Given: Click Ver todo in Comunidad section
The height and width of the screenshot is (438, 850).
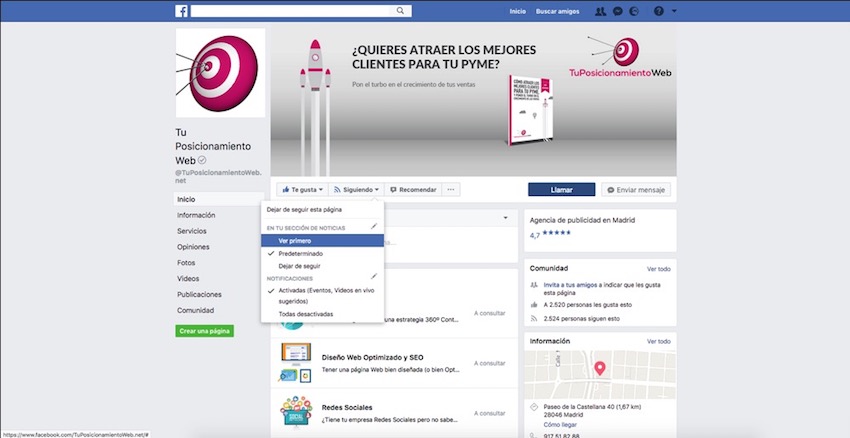Looking at the screenshot, I should [659, 269].
